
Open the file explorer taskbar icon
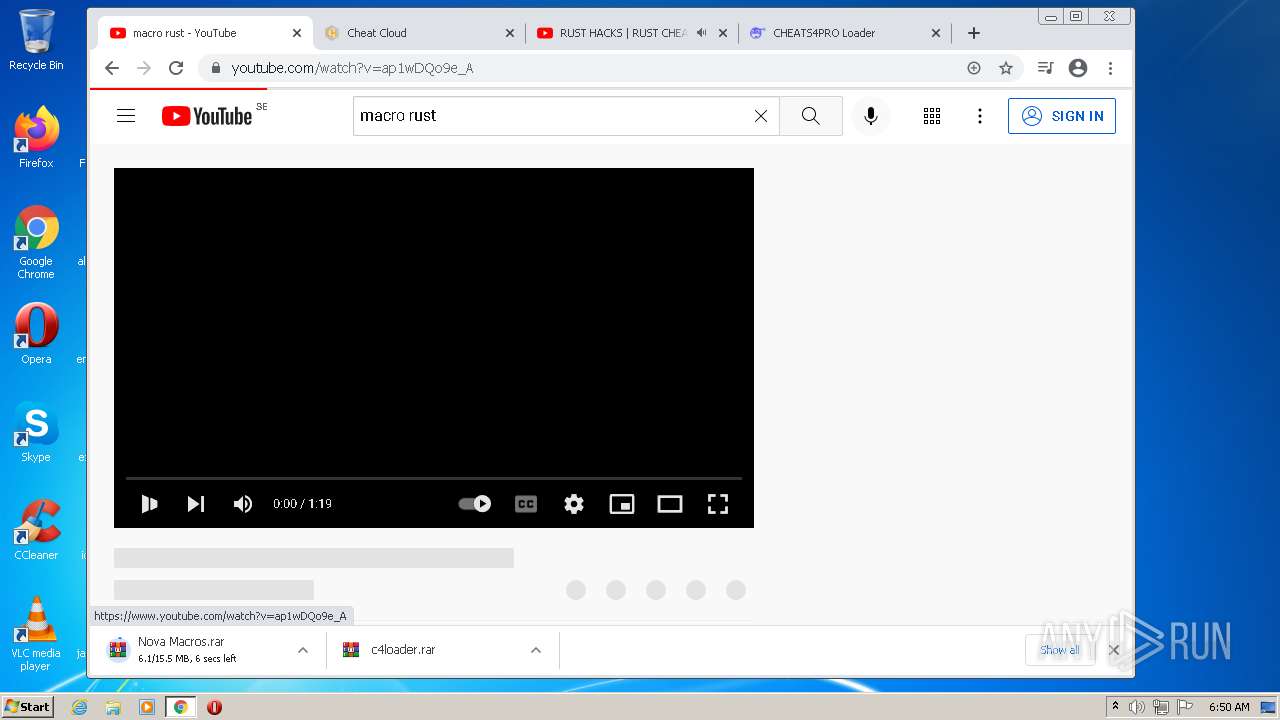pos(113,707)
